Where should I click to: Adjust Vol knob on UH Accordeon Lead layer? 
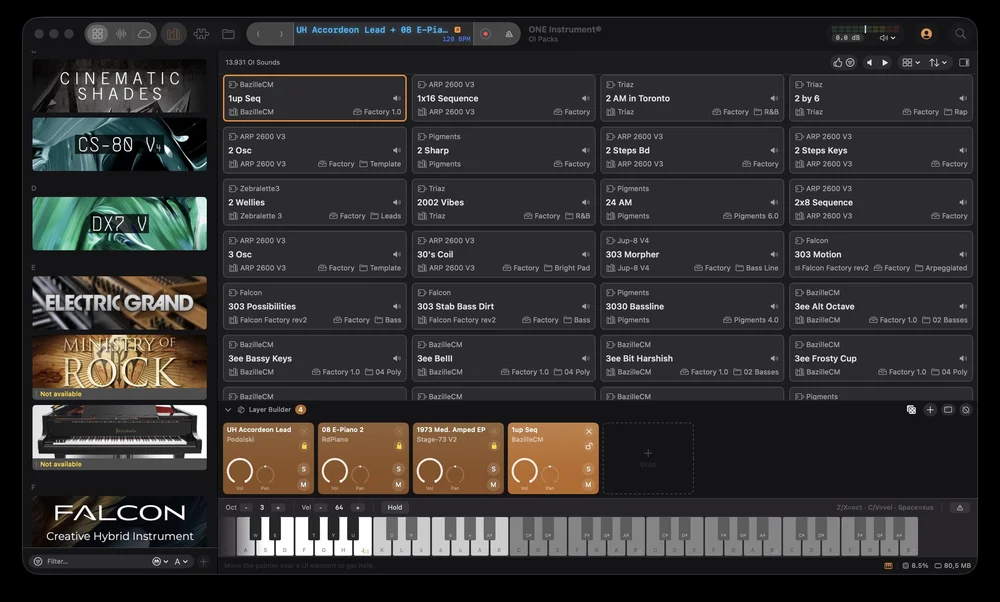tap(240, 471)
